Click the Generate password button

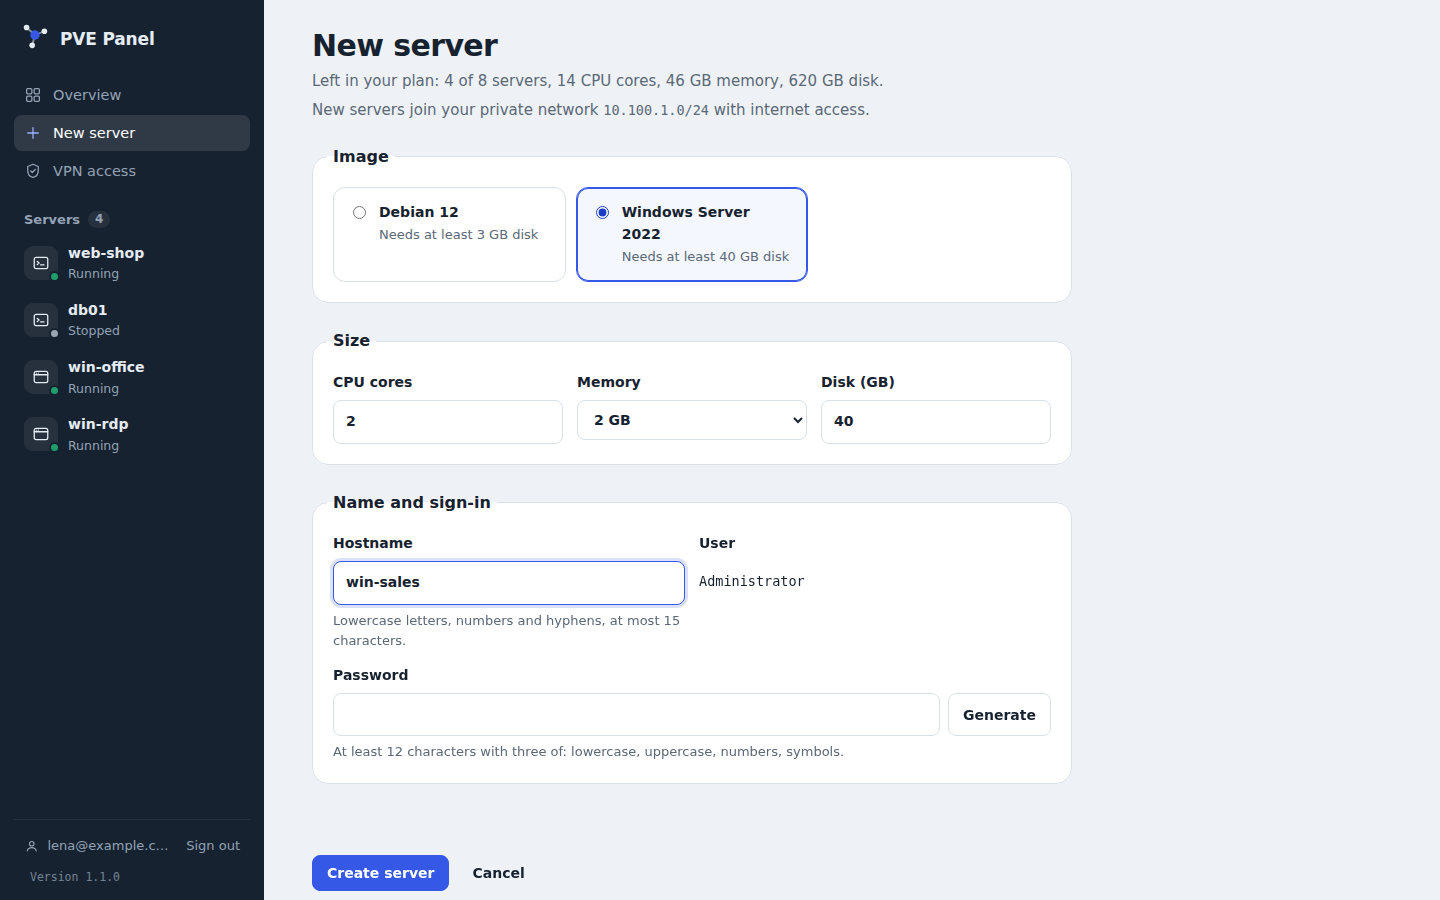click(999, 715)
